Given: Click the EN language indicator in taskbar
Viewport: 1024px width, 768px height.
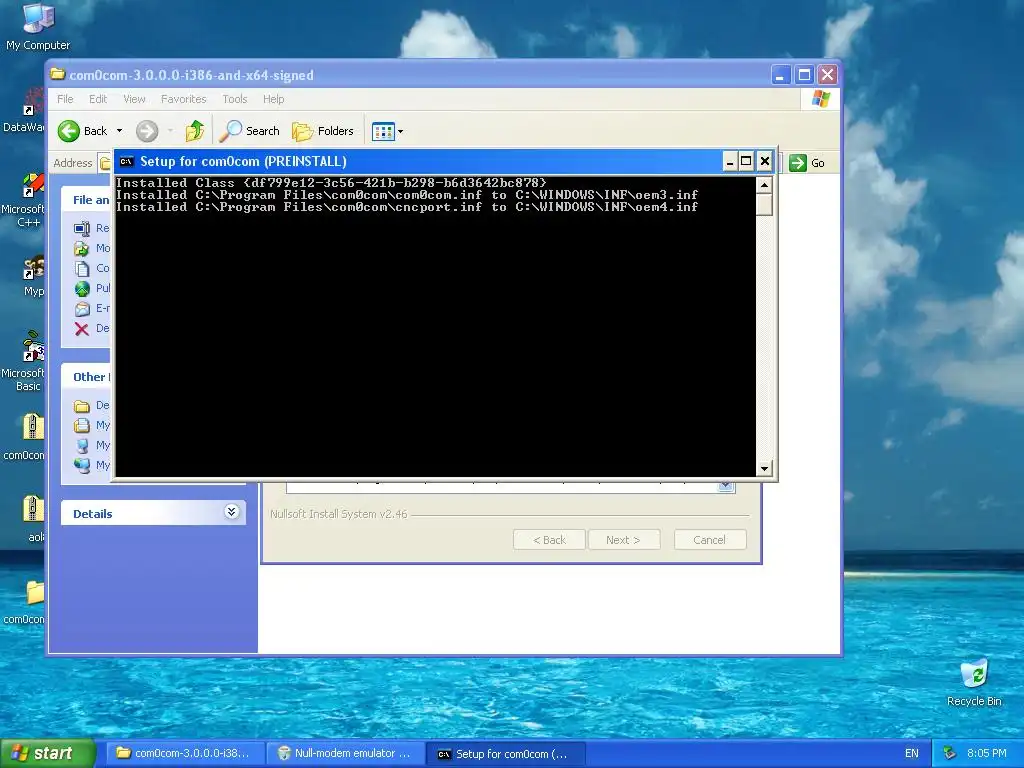Looking at the screenshot, I should click(912, 754).
